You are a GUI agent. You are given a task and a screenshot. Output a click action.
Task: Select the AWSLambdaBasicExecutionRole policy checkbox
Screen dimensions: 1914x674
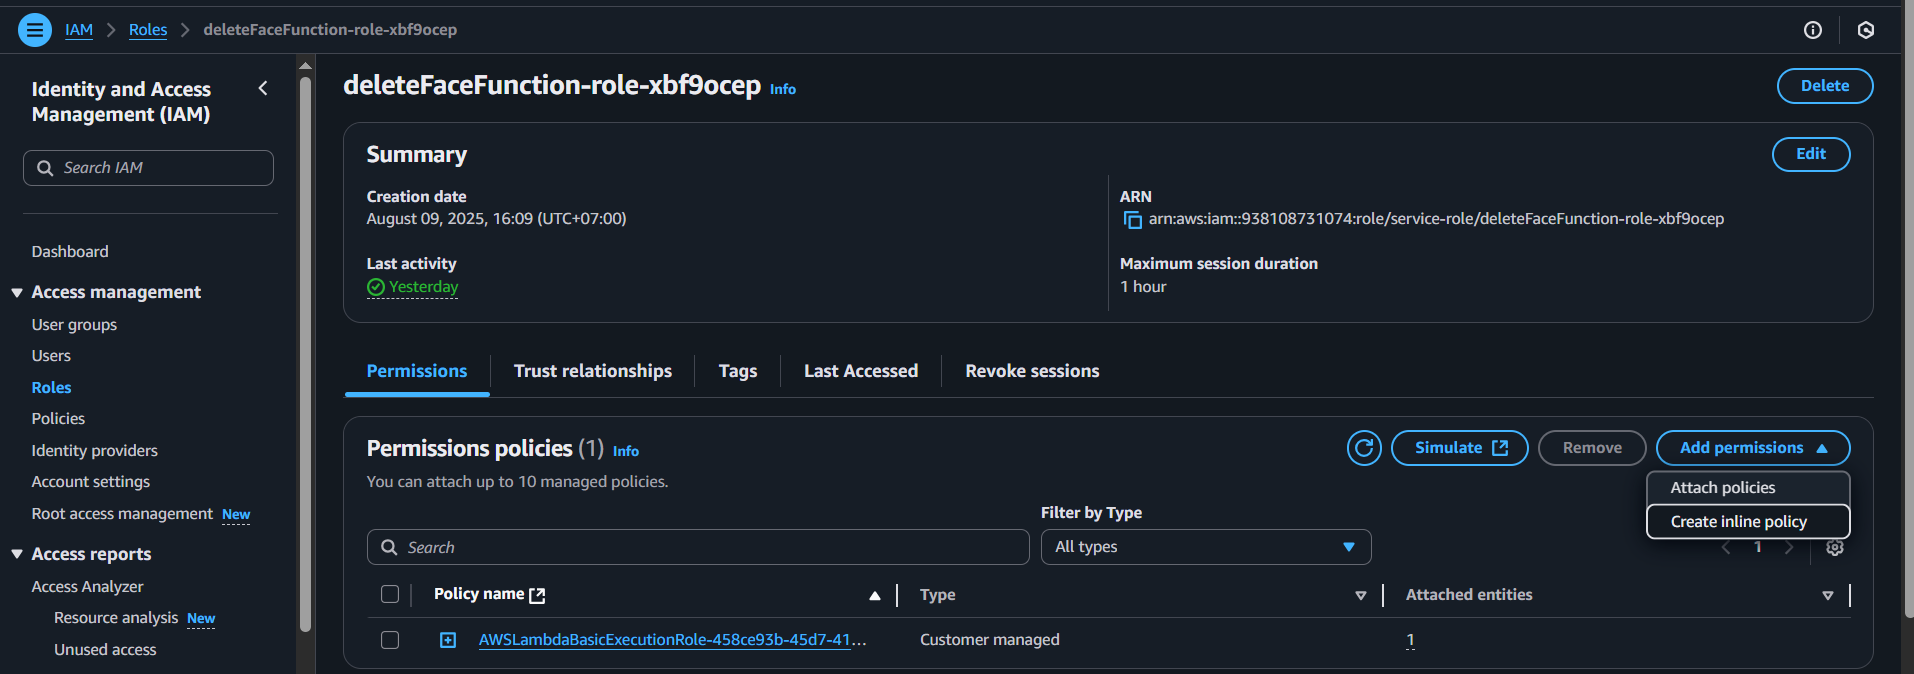click(390, 640)
